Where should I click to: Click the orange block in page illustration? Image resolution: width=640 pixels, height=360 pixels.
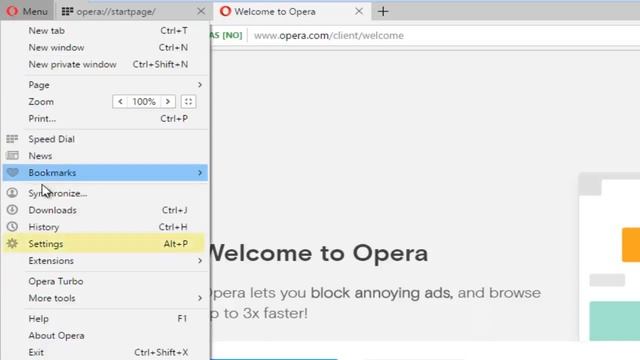(631, 245)
